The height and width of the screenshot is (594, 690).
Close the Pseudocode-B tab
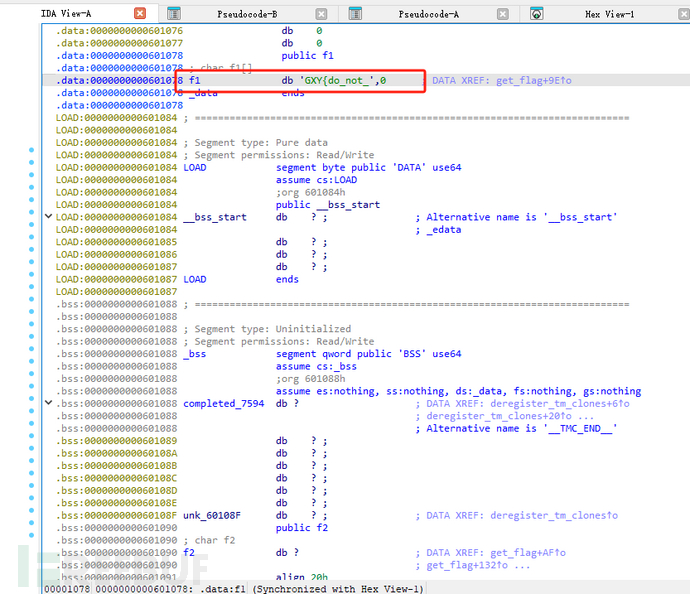pos(321,13)
